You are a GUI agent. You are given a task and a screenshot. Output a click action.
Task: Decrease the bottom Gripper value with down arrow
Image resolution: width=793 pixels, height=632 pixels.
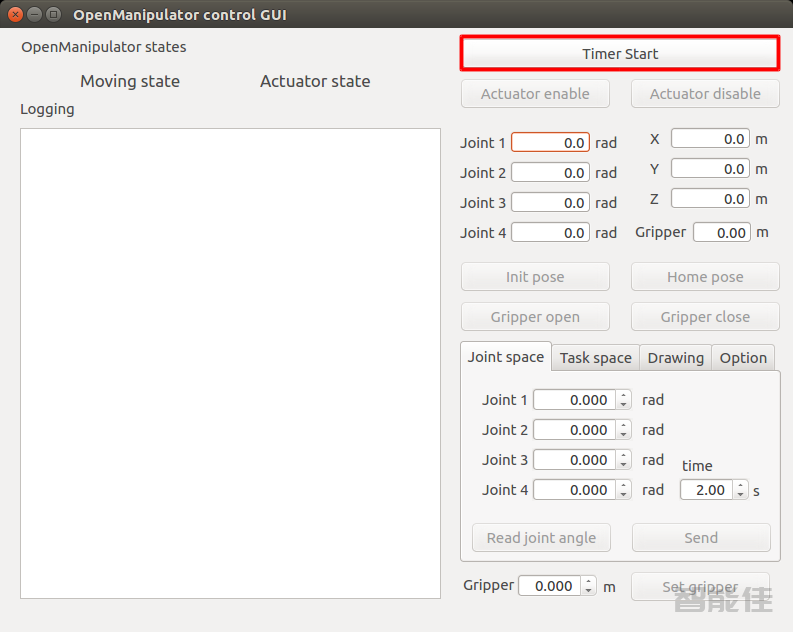pos(589,590)
